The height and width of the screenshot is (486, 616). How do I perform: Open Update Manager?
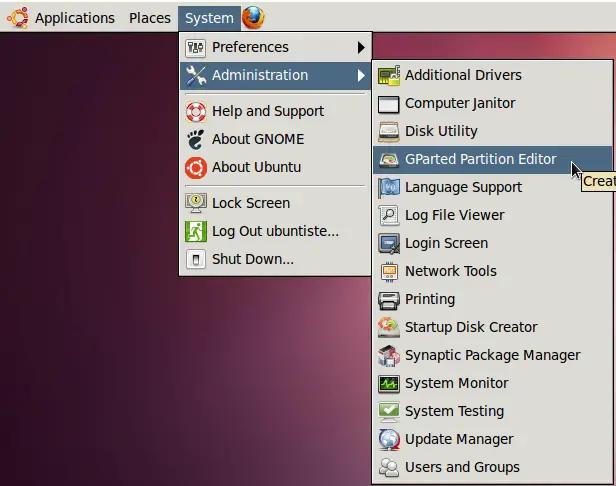click(x=493, y=440)
